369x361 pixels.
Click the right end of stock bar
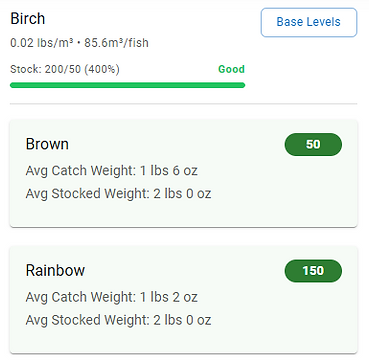coord(243,85)
